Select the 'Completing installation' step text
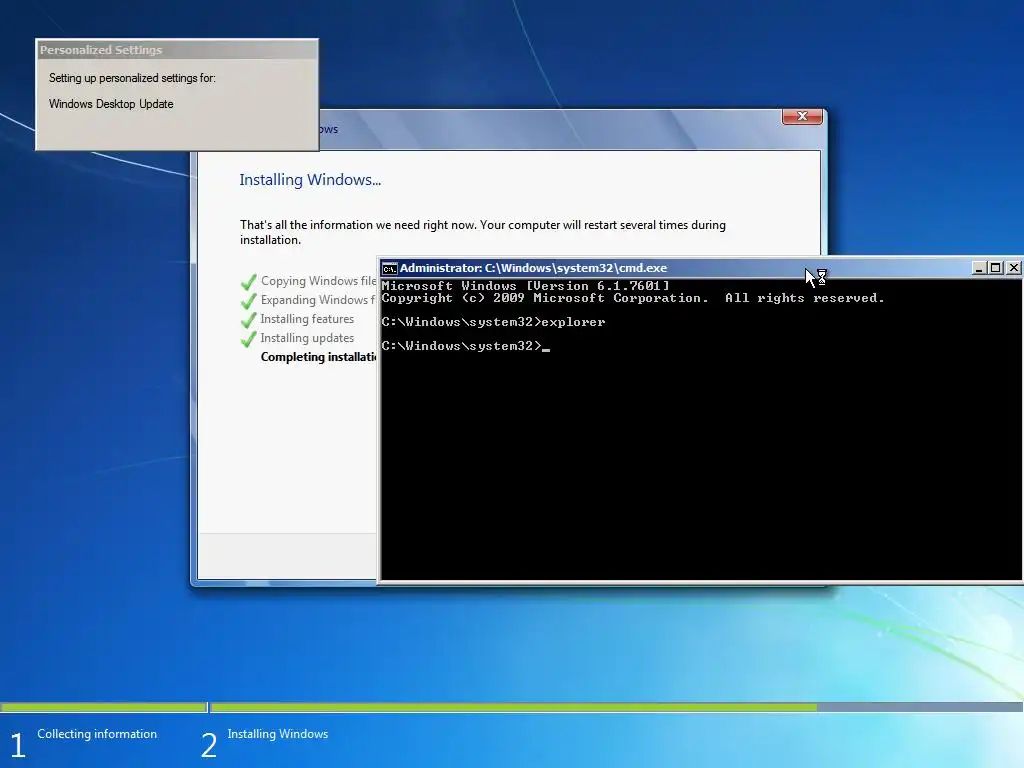The width and height of the screenshot is (1024, 768). [x=319, y=357]
